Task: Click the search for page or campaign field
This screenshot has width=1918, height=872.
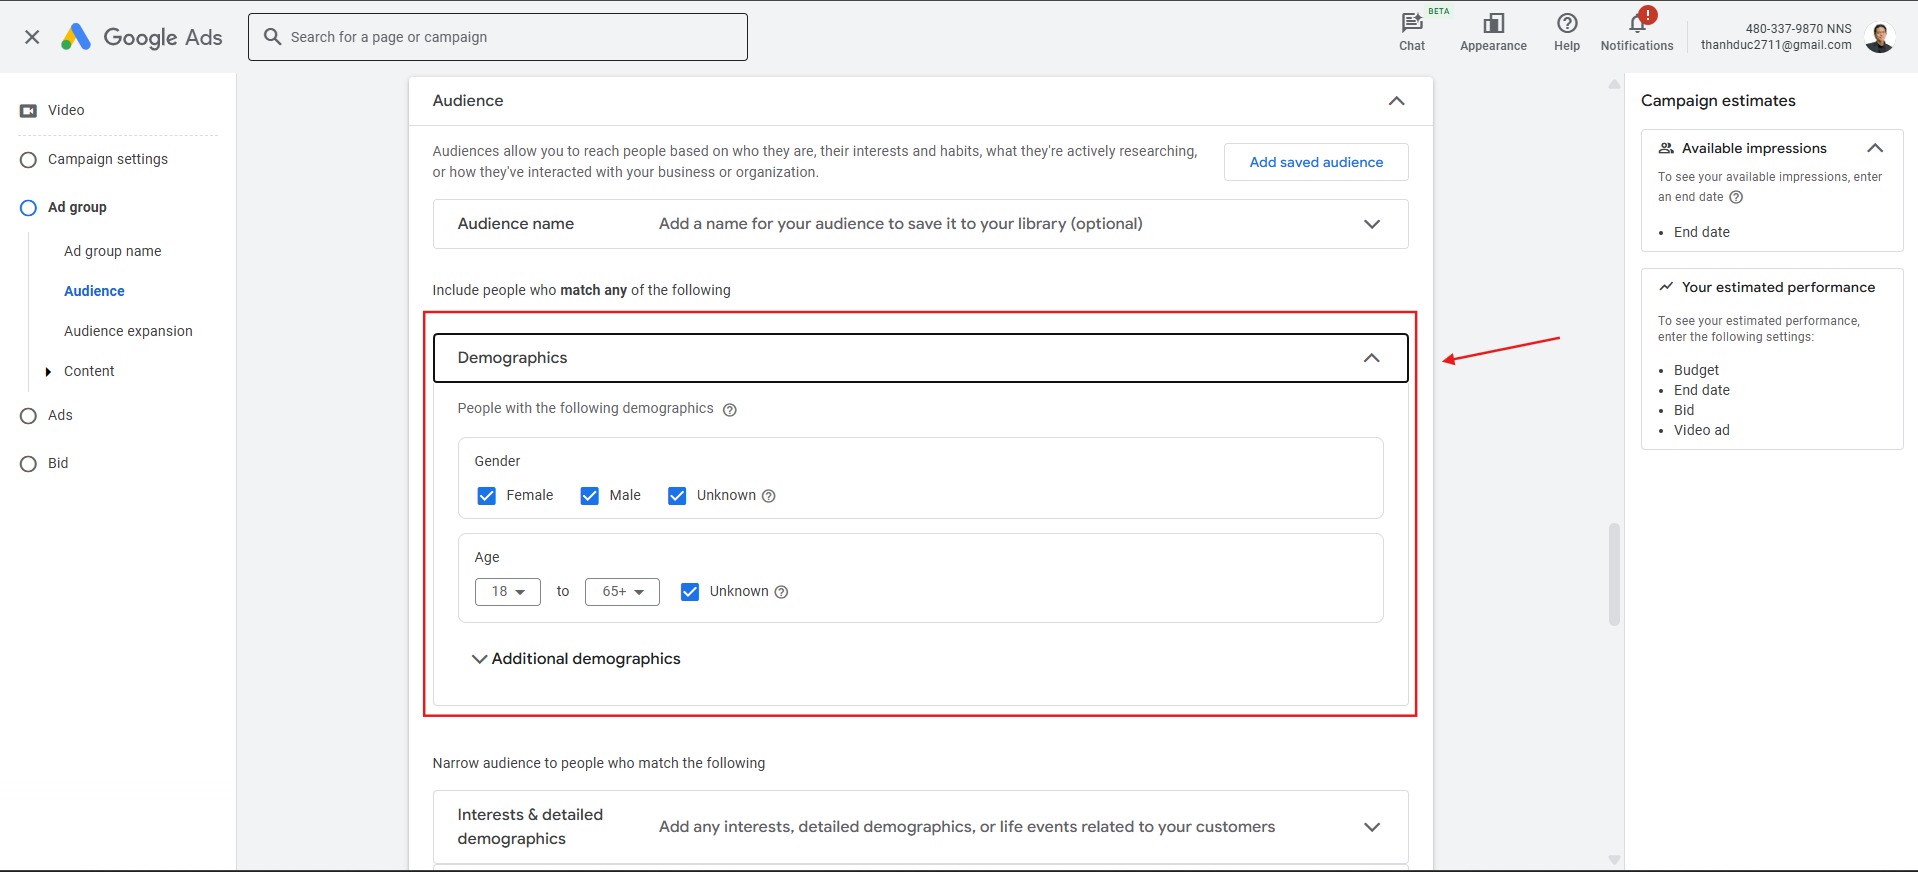Action: pos(497,37)
